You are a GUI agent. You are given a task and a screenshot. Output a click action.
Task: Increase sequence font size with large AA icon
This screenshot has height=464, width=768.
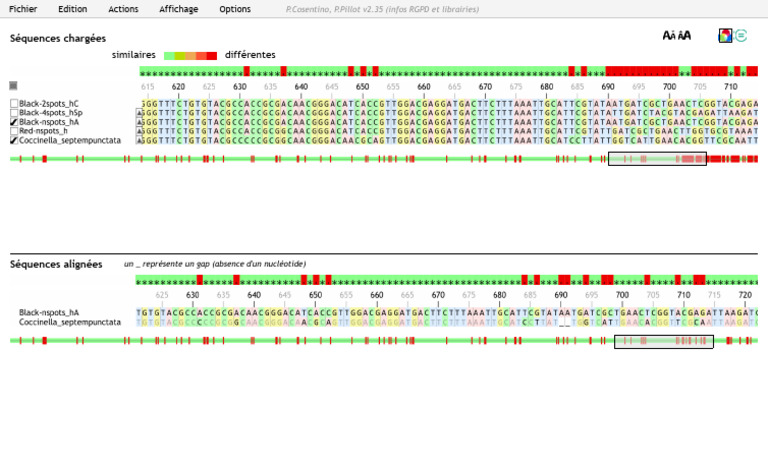[x=684, y=35]
